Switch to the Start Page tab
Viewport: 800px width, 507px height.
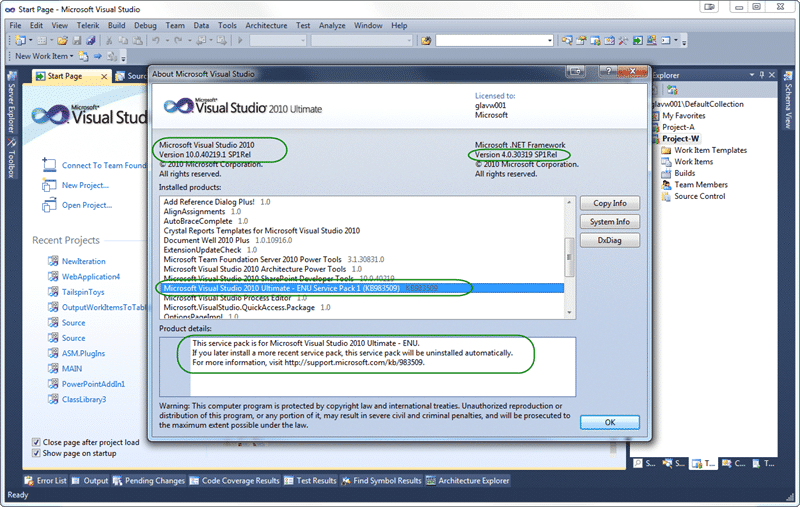coord(65,76)
